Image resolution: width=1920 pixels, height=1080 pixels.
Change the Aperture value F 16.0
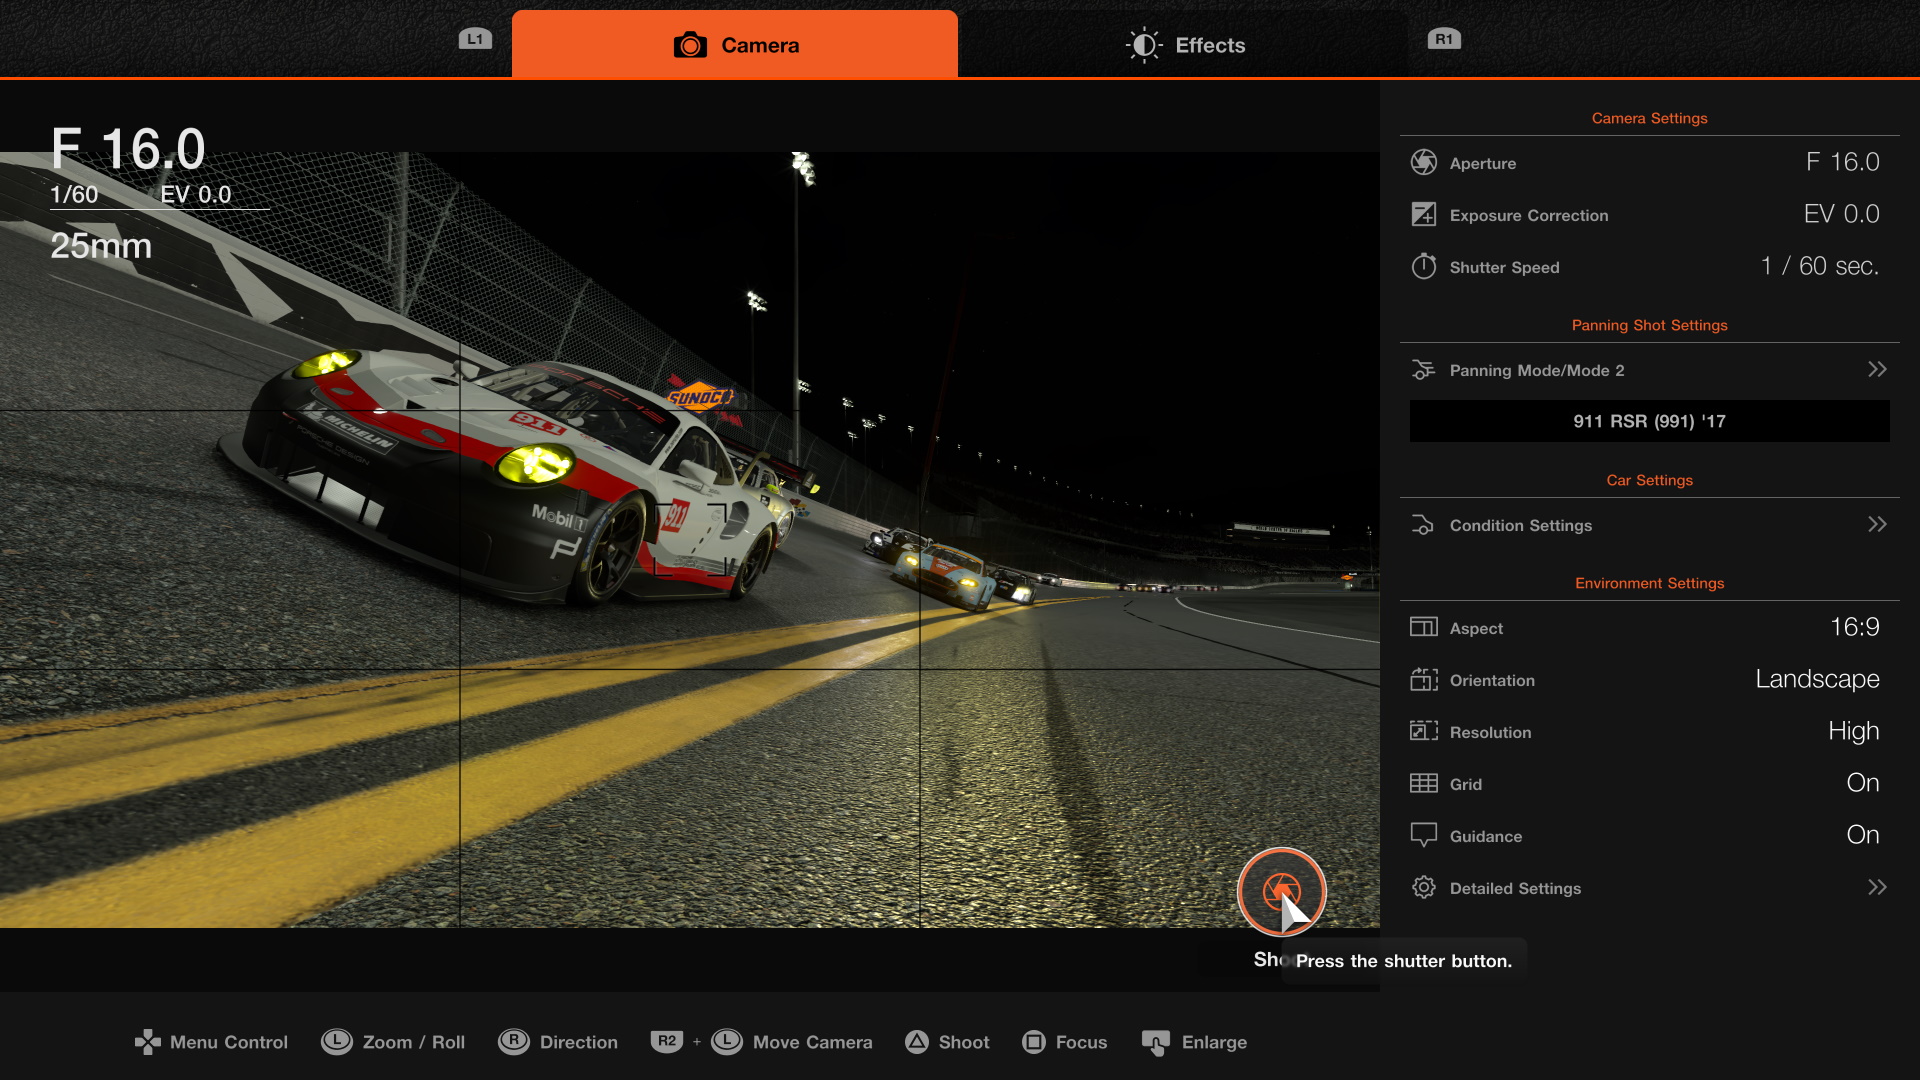coord(1843,162)
